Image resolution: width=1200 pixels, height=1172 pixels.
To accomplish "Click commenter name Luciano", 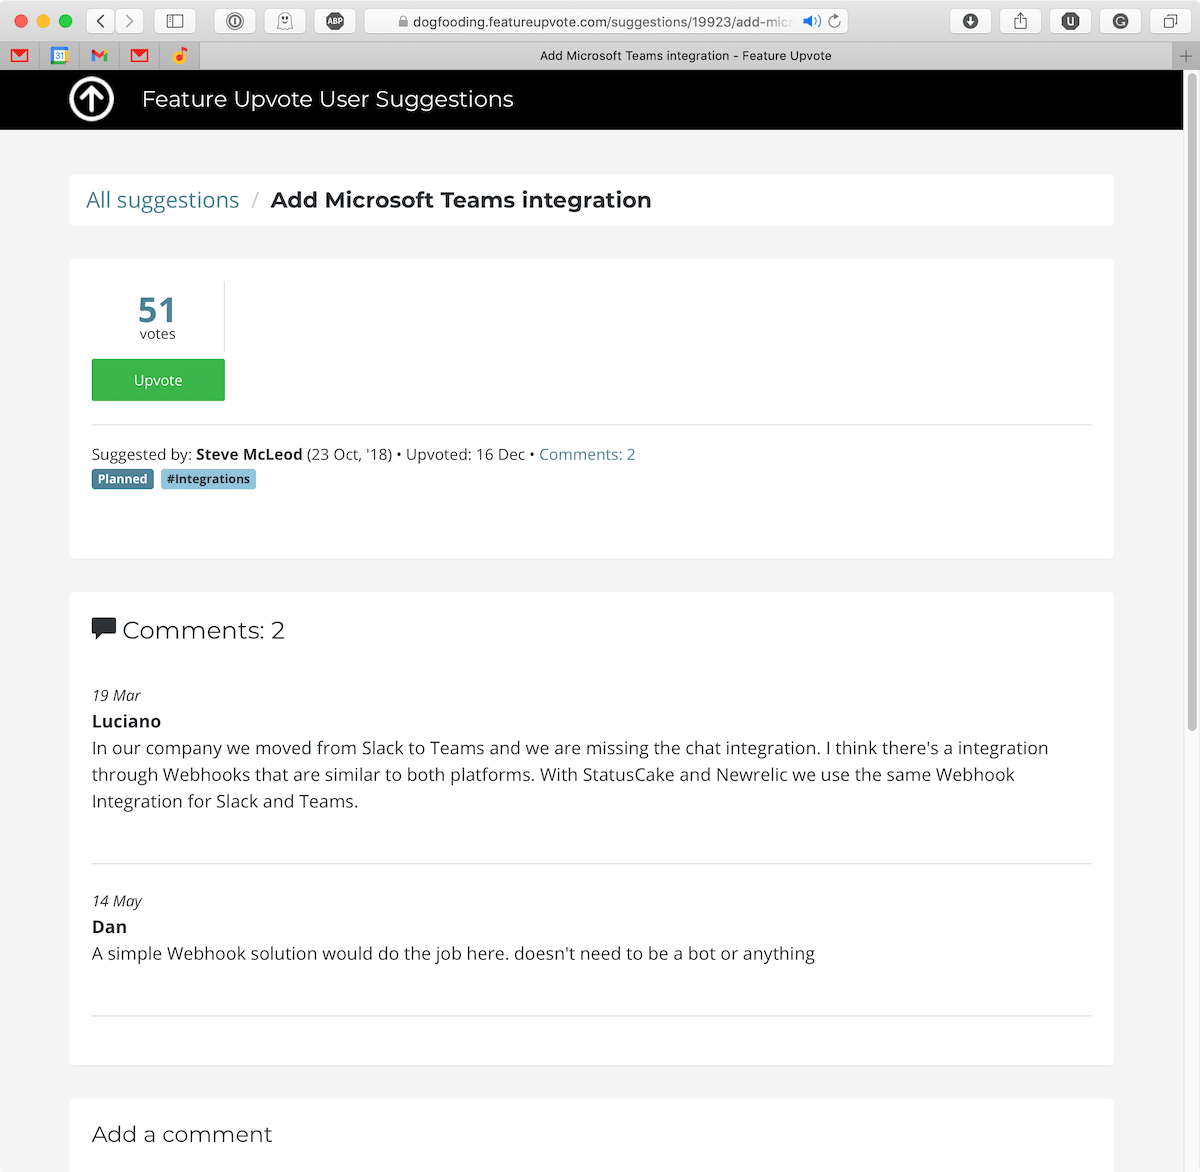I will pyautogui.click(x=126, y=721).
